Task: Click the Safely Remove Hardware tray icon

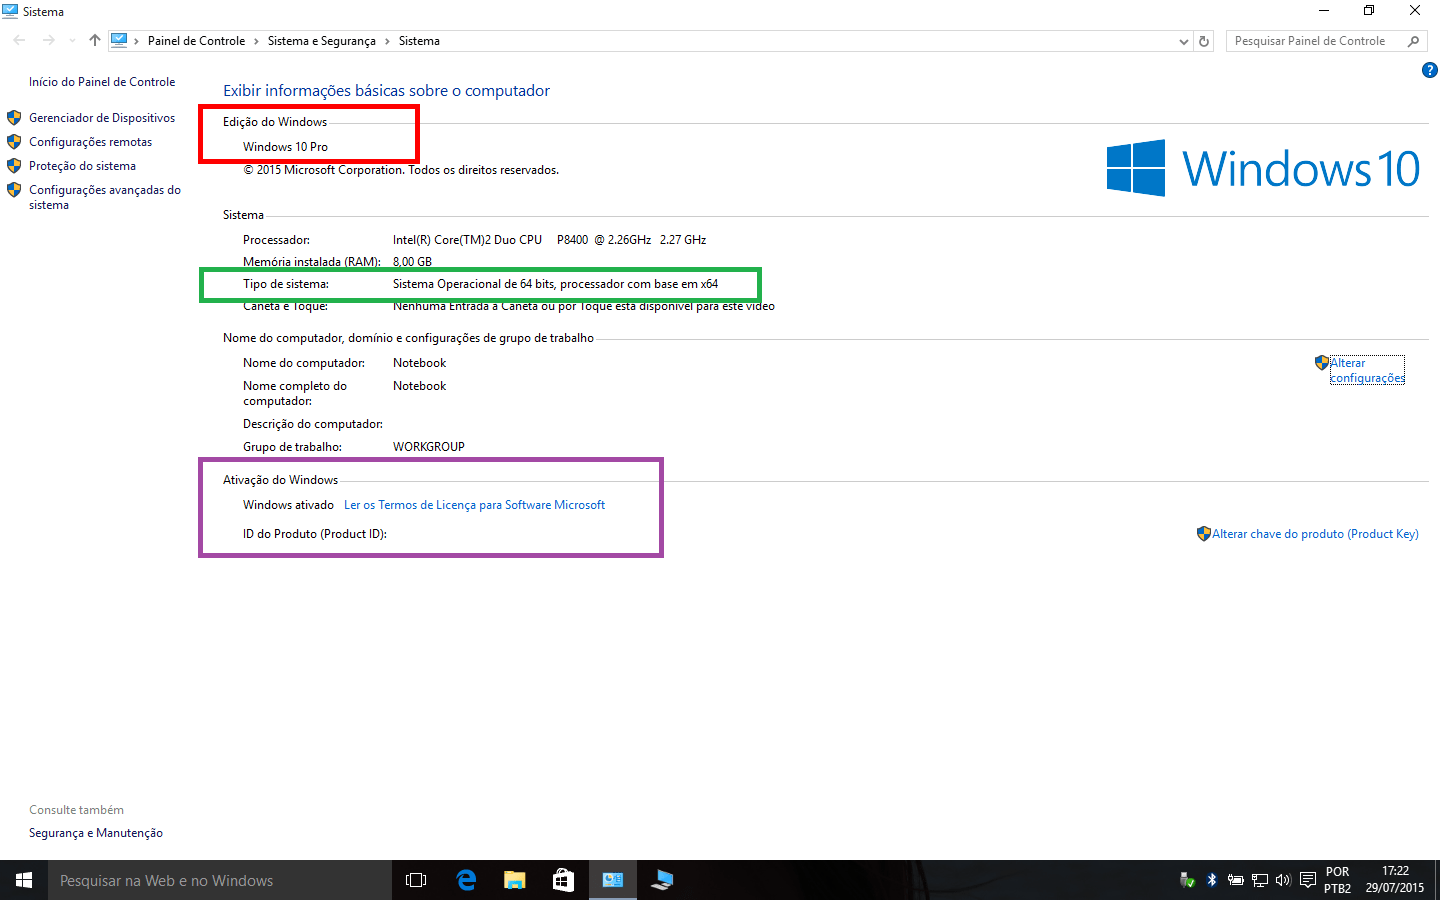Action: pos(1187,880)
